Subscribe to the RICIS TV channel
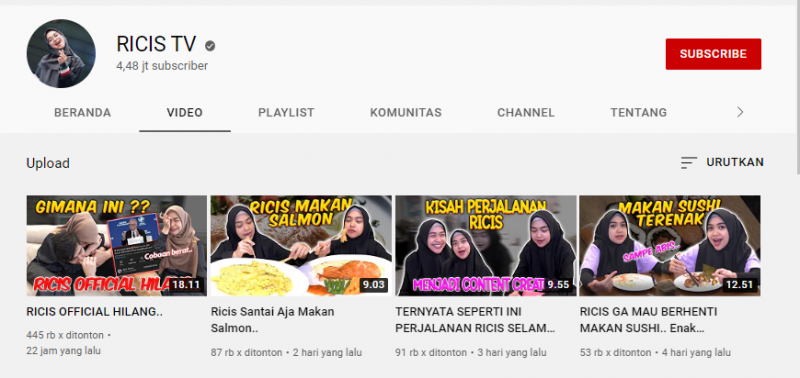Viewport: 800px width, 378px height. (x=713, y=54)
